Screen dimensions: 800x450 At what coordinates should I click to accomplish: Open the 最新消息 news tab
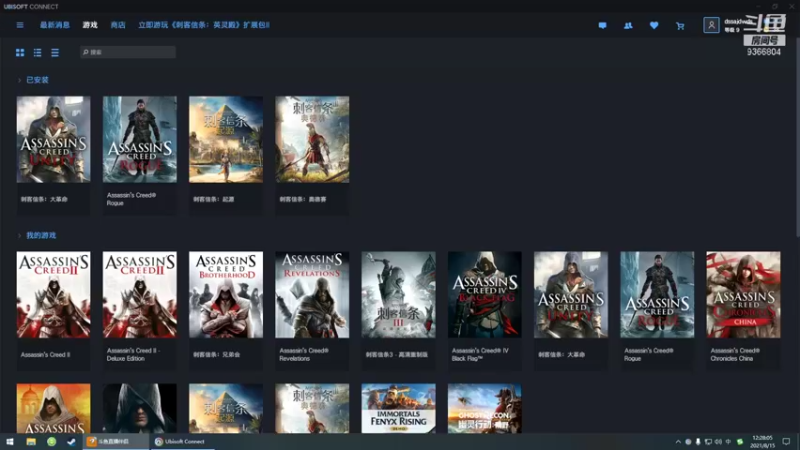[55, 25]
